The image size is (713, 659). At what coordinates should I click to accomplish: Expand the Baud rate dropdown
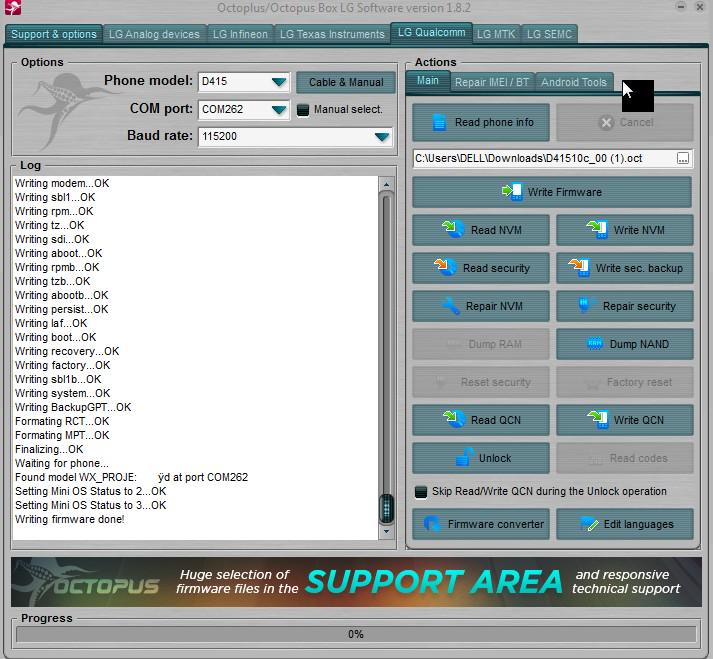tap(382, 136)
